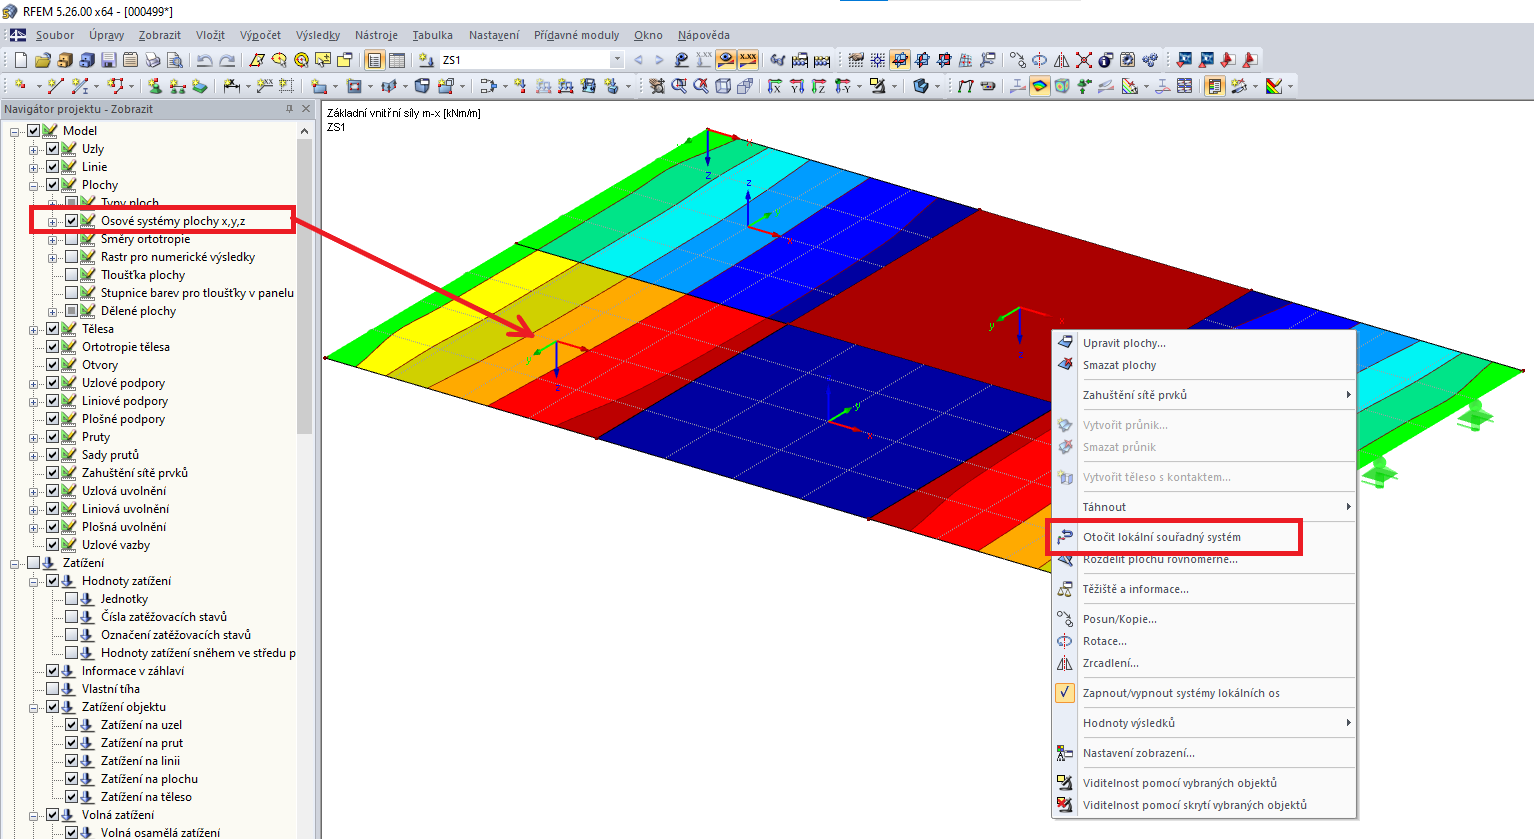Open Print Preview icon

(x=175, y=60)
